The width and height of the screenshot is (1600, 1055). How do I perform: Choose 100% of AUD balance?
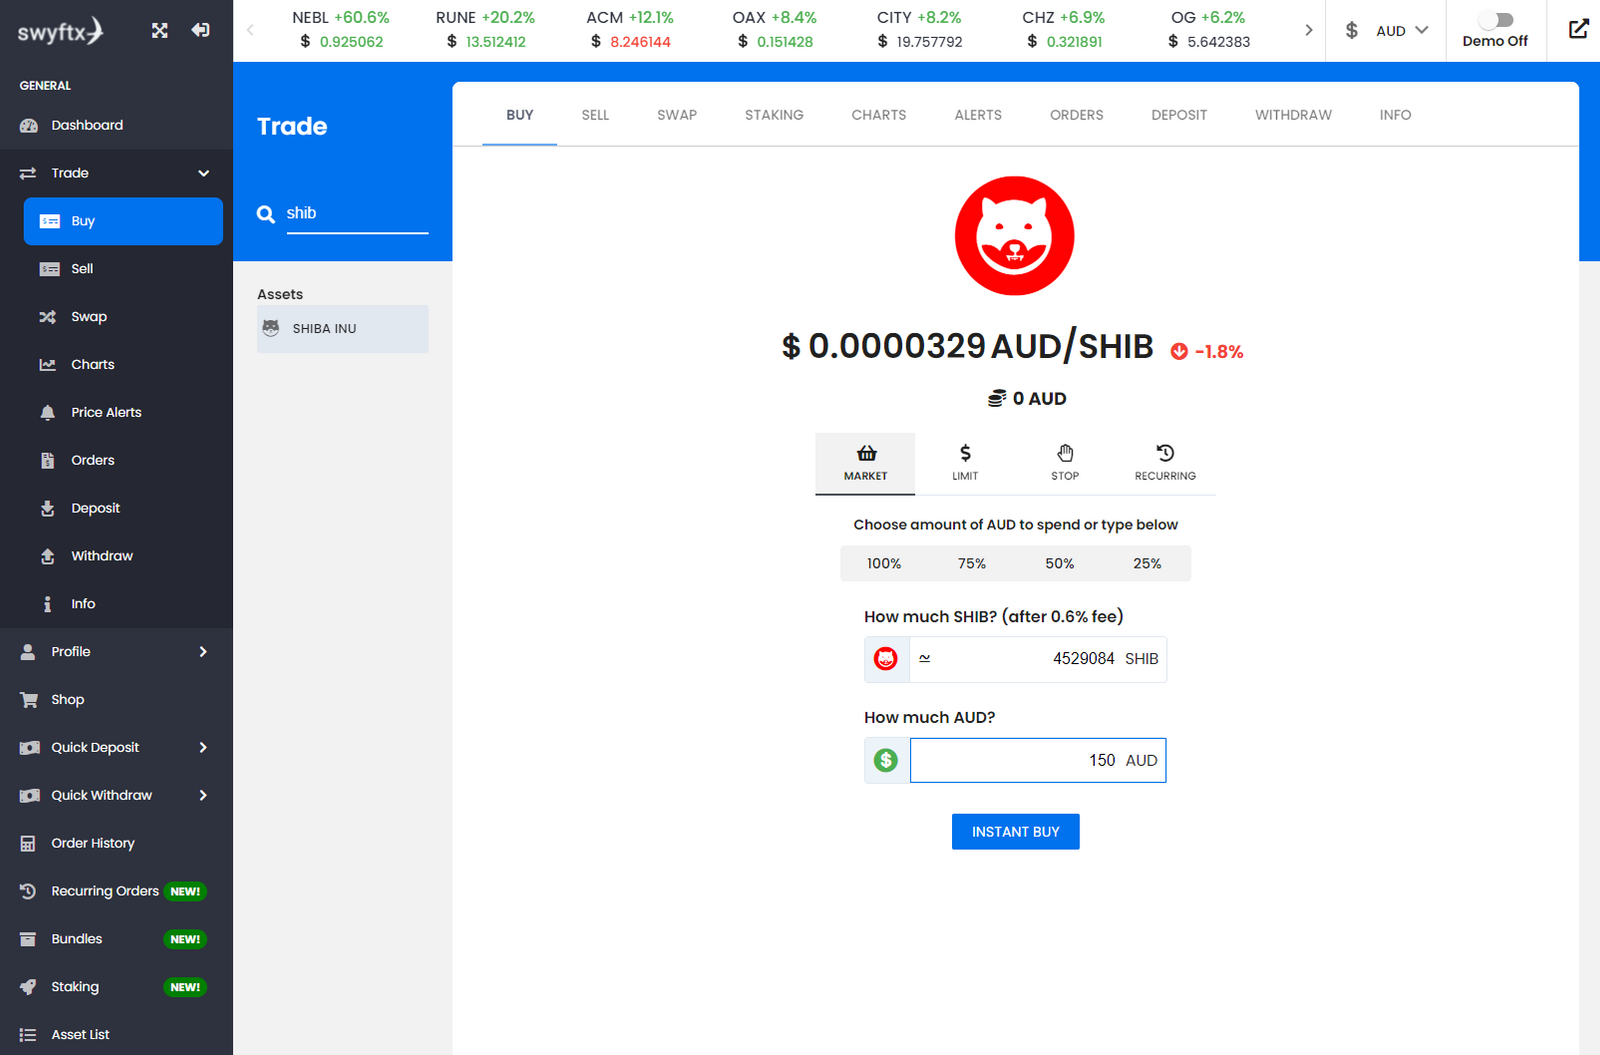pos(884,564)
